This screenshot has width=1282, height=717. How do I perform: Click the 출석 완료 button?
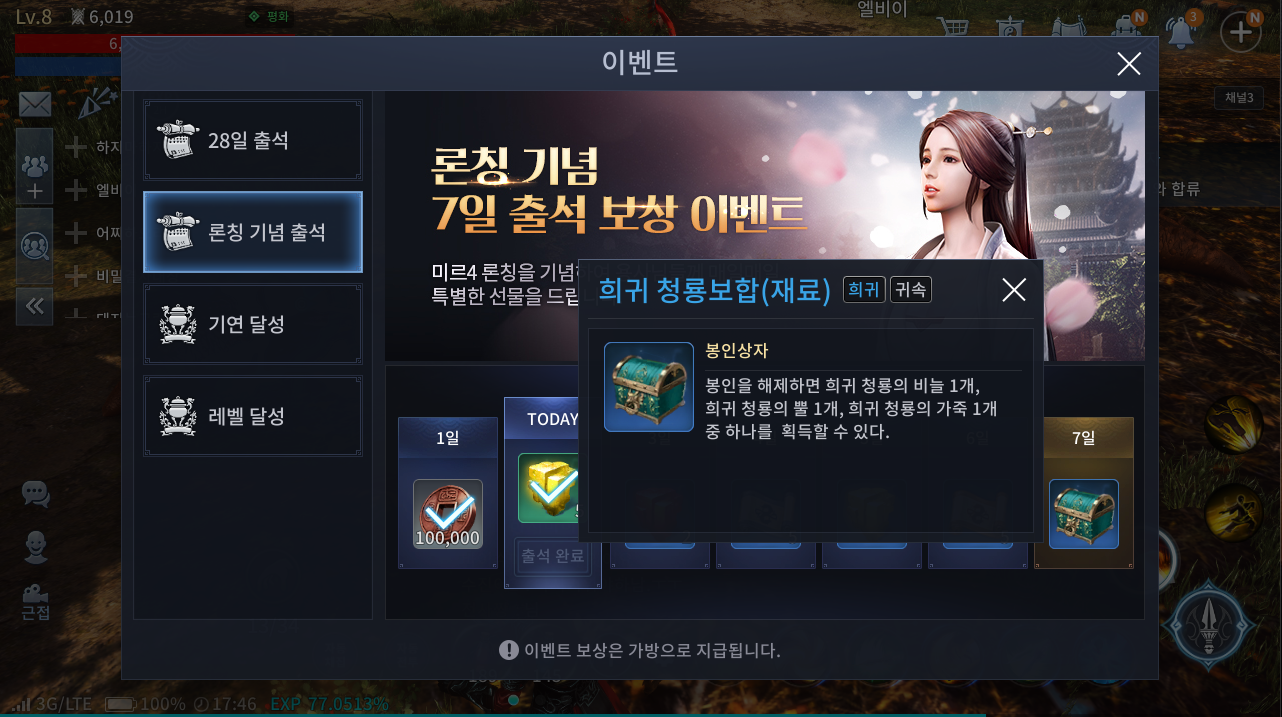[x=552, y=556]
